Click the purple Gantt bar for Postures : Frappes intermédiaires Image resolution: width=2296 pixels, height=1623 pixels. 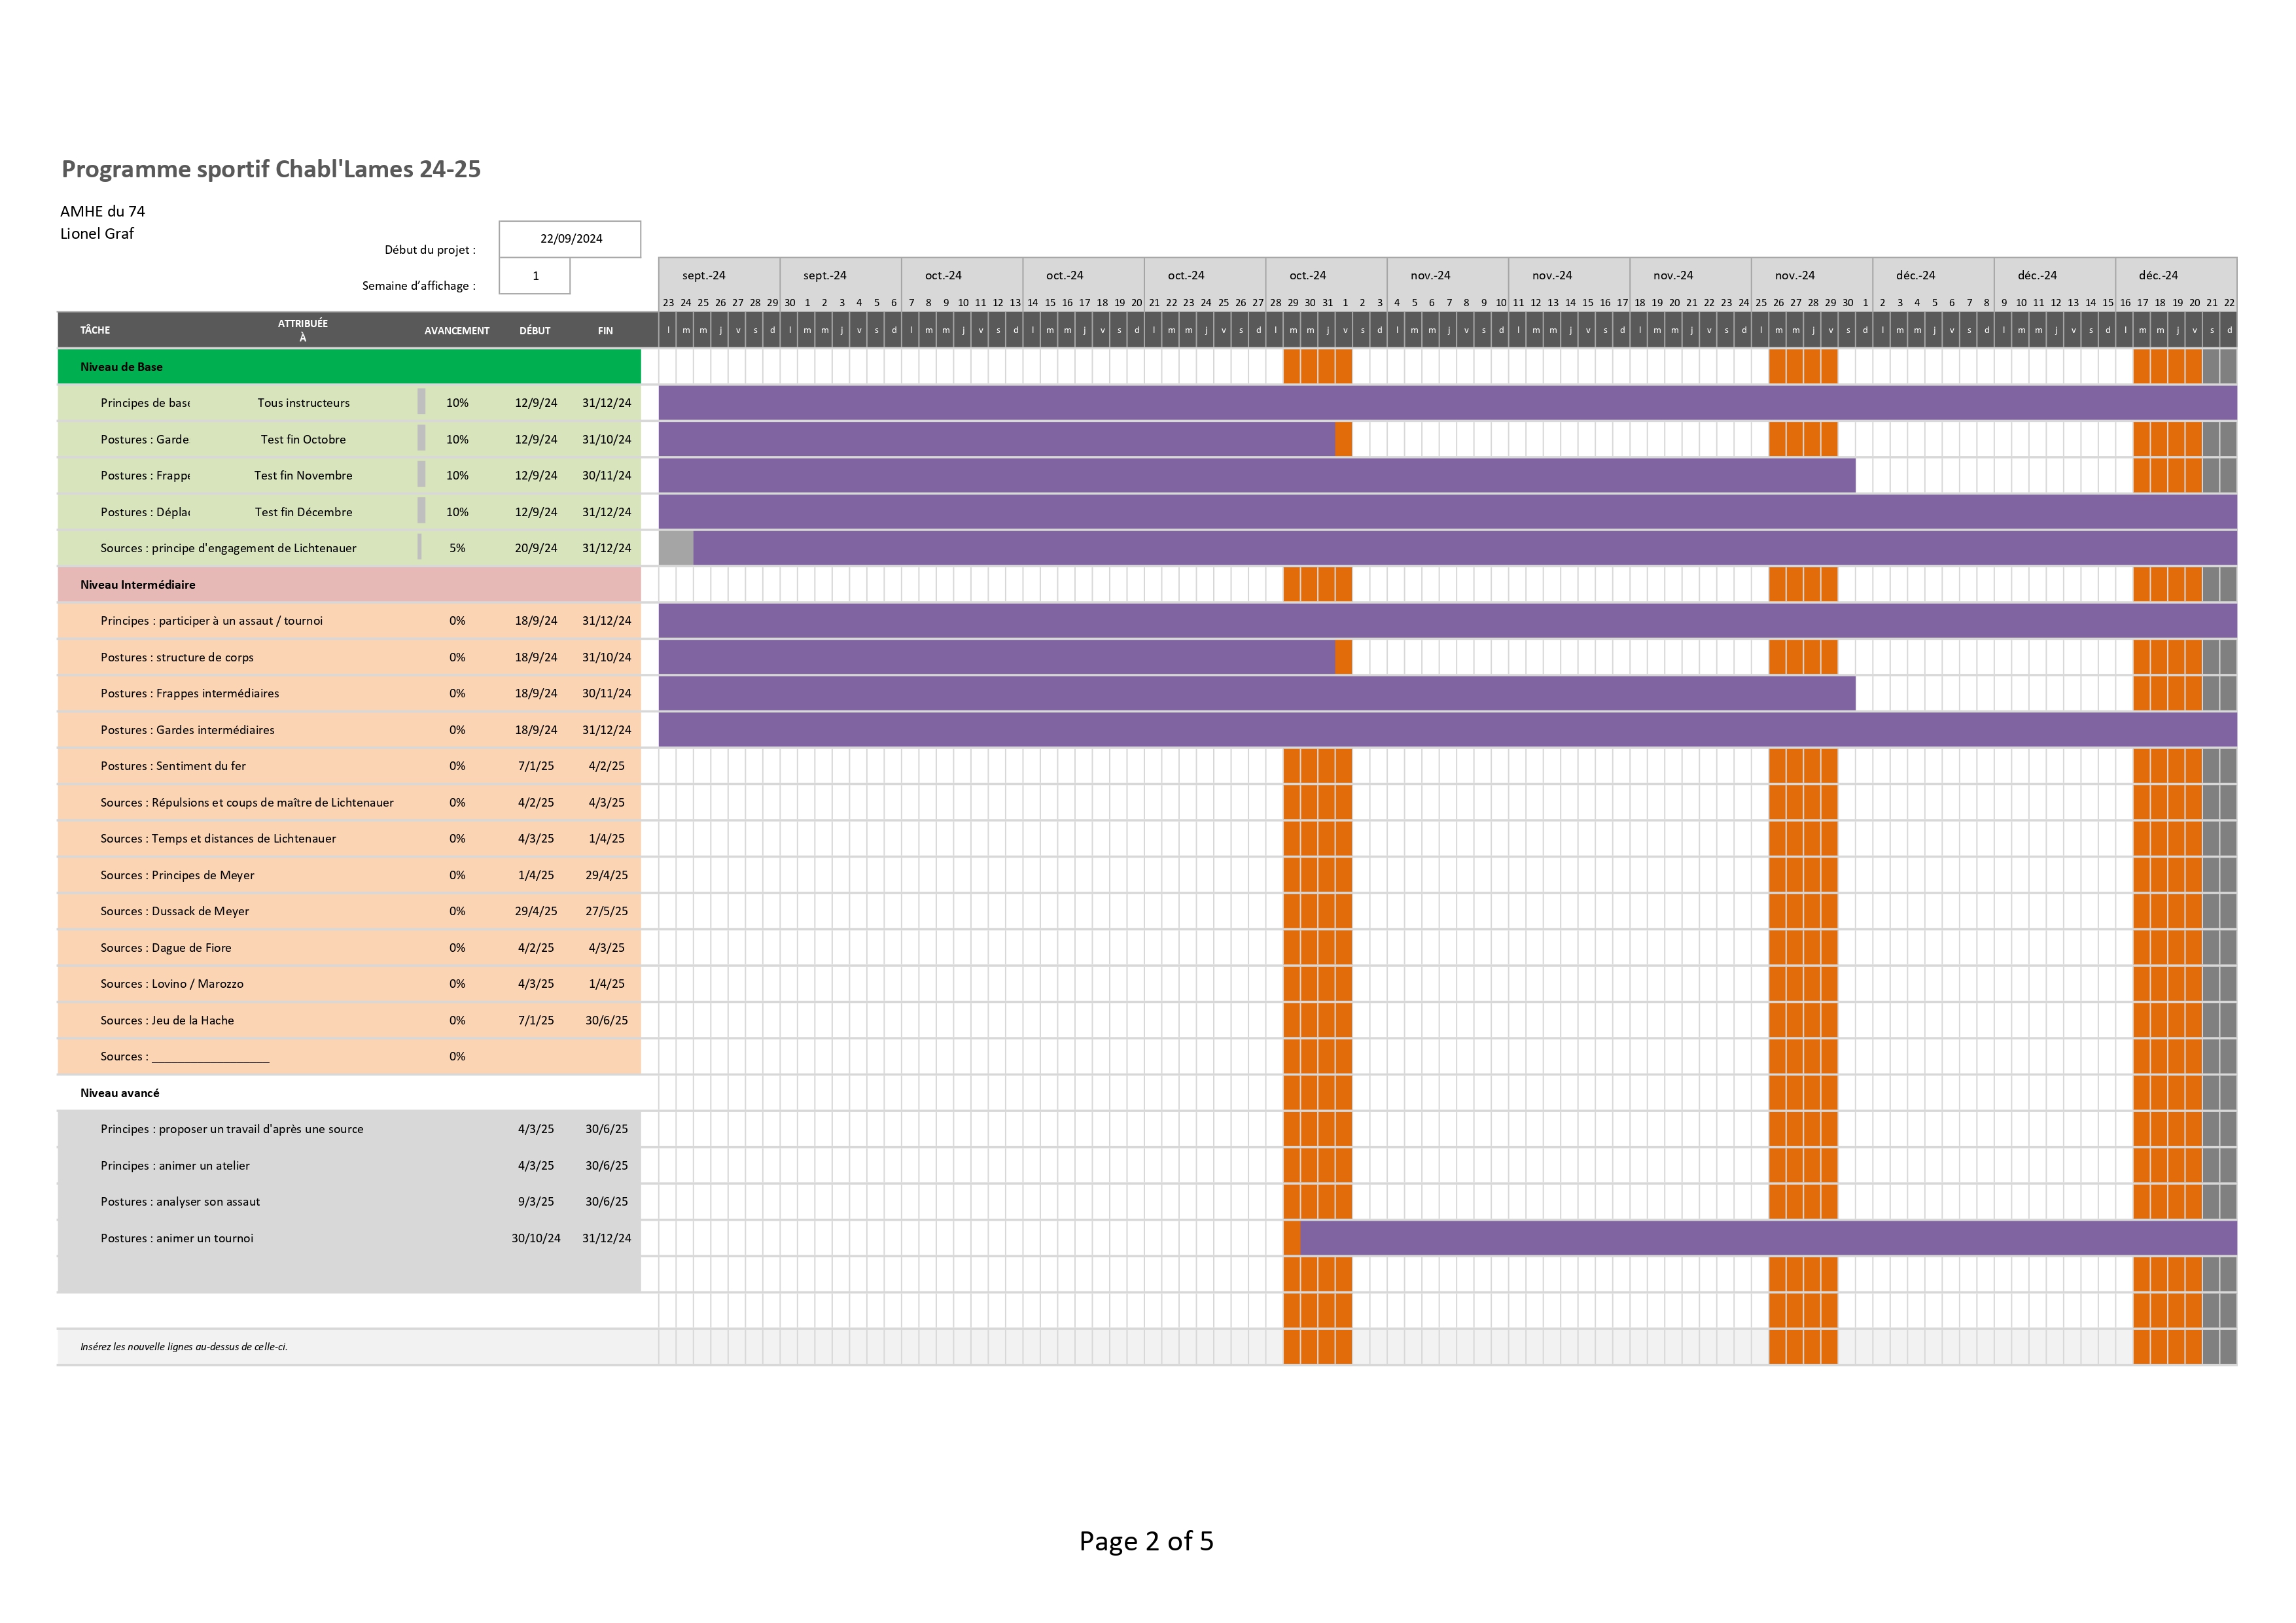coord(1257,693)
